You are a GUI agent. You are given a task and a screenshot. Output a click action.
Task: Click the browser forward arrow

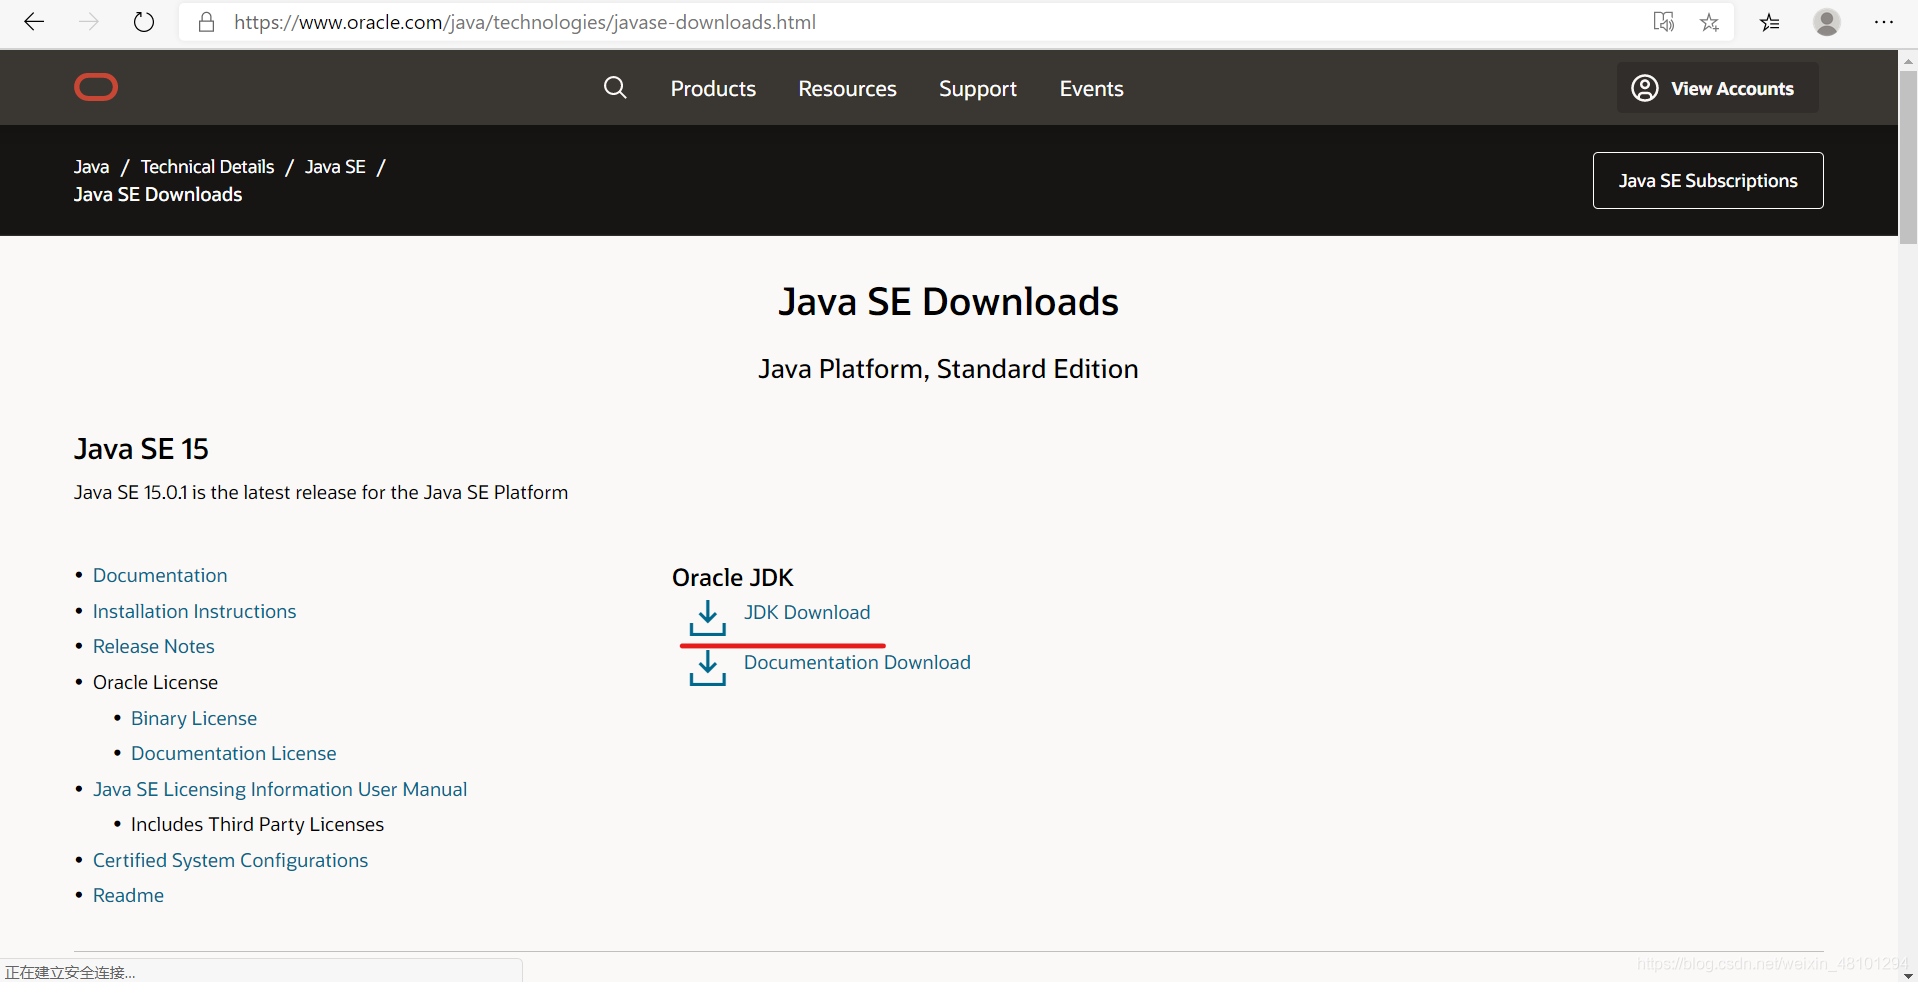click(89, 22)
